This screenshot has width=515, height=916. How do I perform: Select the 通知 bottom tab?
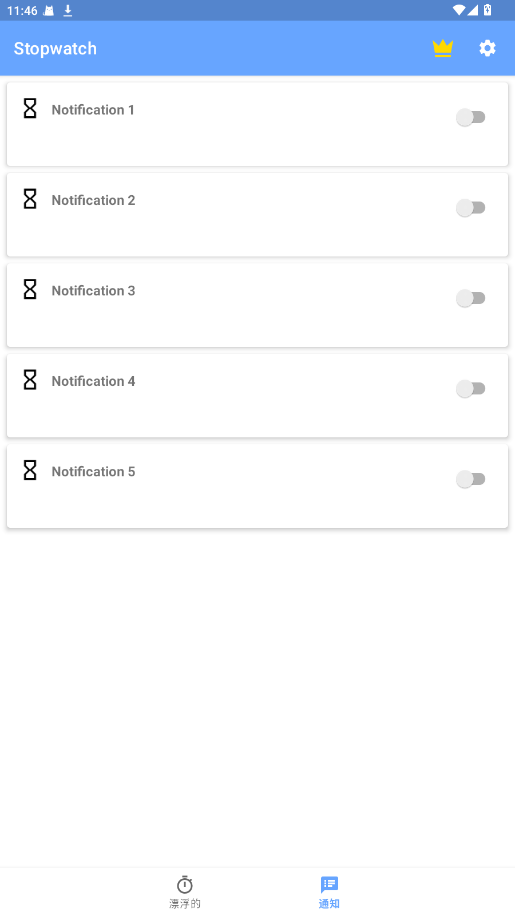[x=329, y=892]
